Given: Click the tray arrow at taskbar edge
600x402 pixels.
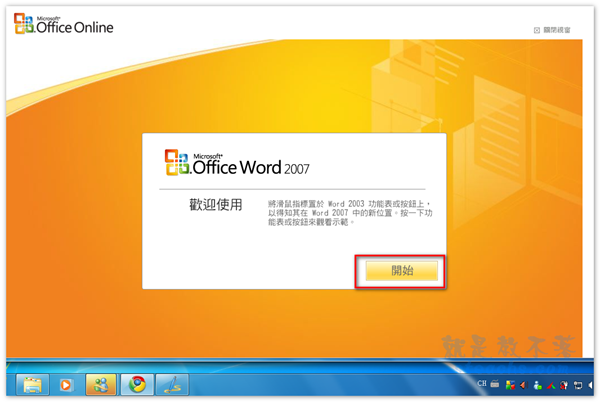Looking at the screenshot, I should click(590, 385).
